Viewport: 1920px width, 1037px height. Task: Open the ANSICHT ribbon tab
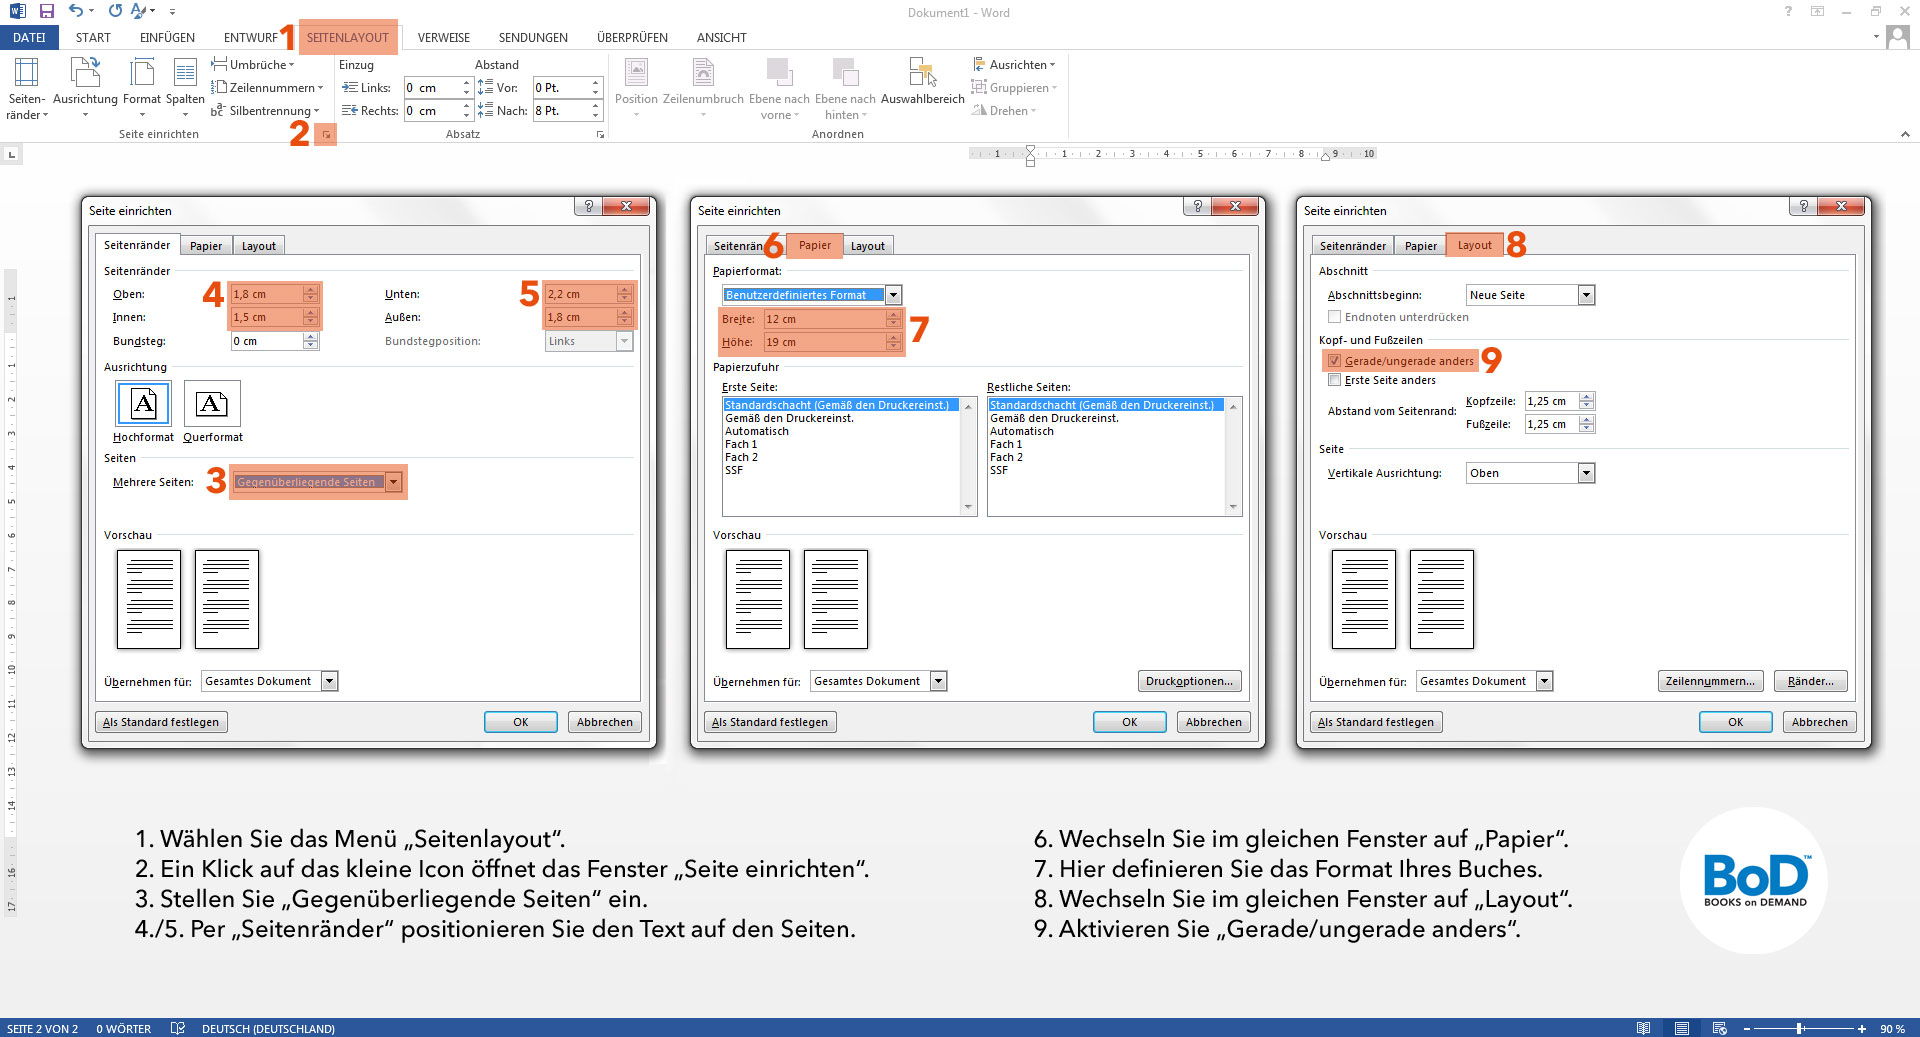(x=721, y=38)
